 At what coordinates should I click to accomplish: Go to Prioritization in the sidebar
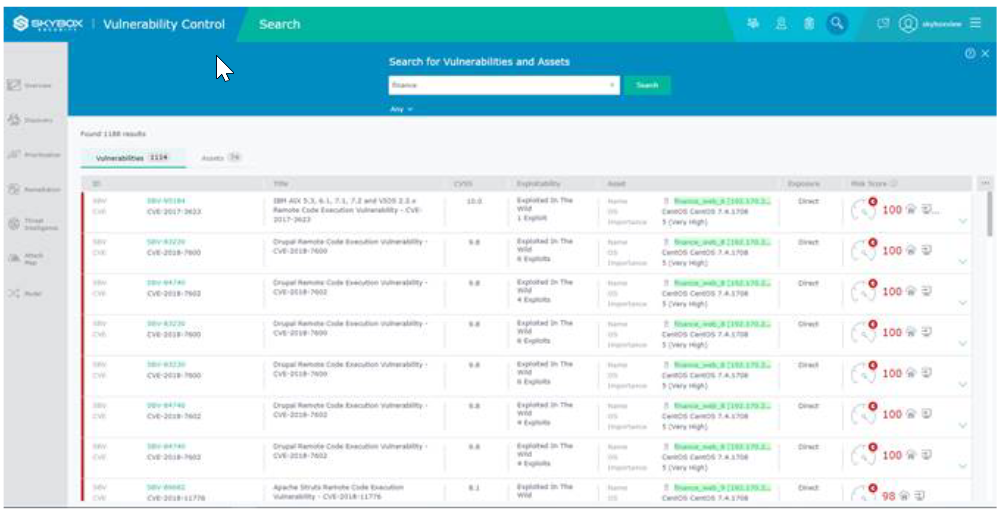click(x=29, y=155)
